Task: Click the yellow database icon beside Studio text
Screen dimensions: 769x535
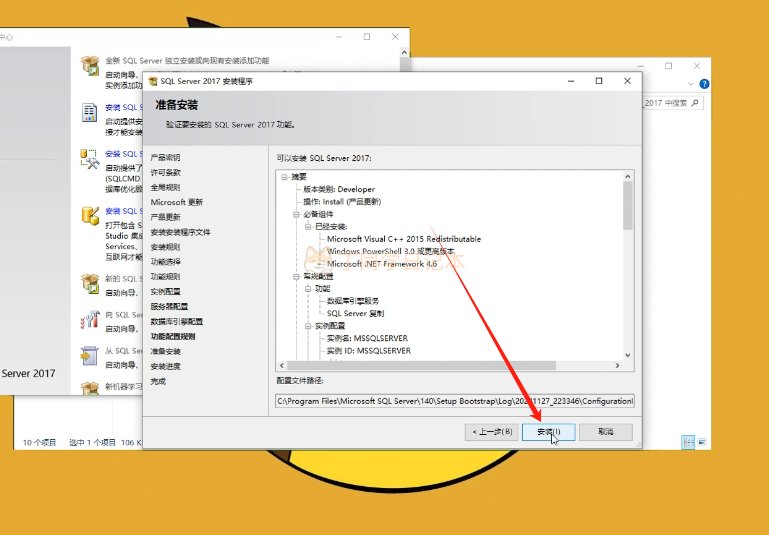Action: 90,215
